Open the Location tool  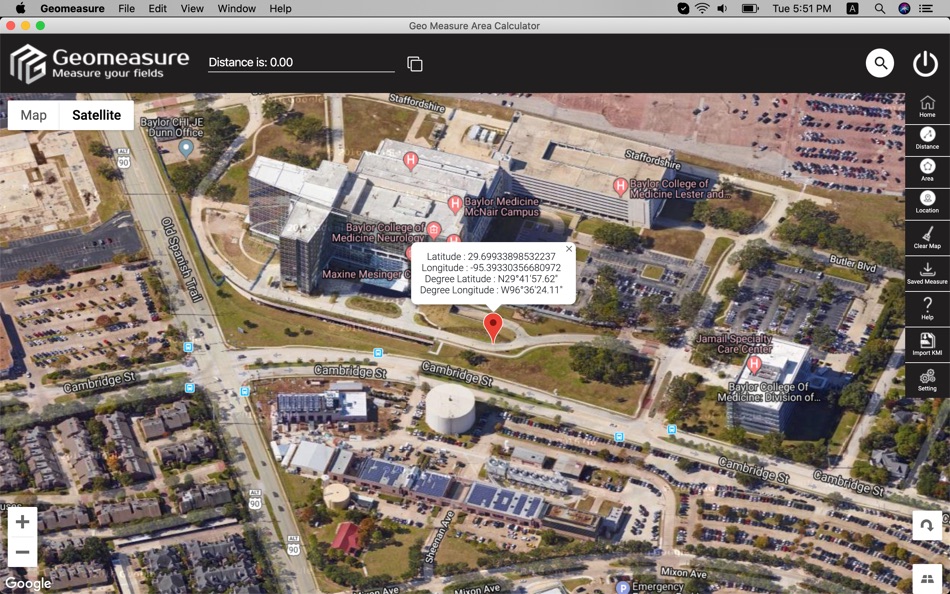pos(927,202)
